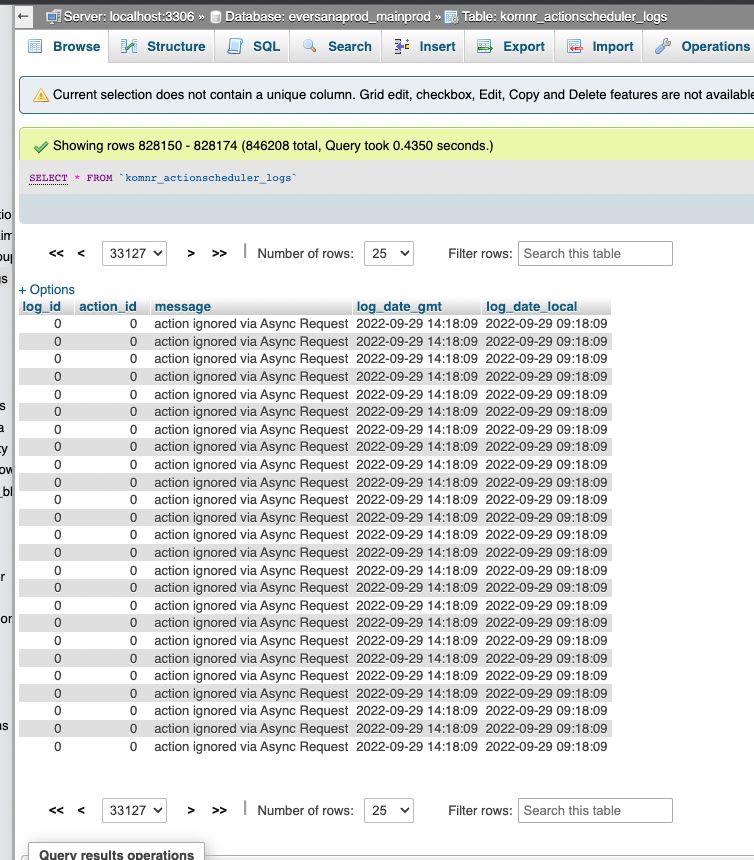Sort by log_id column header

[x=42, y=307]
